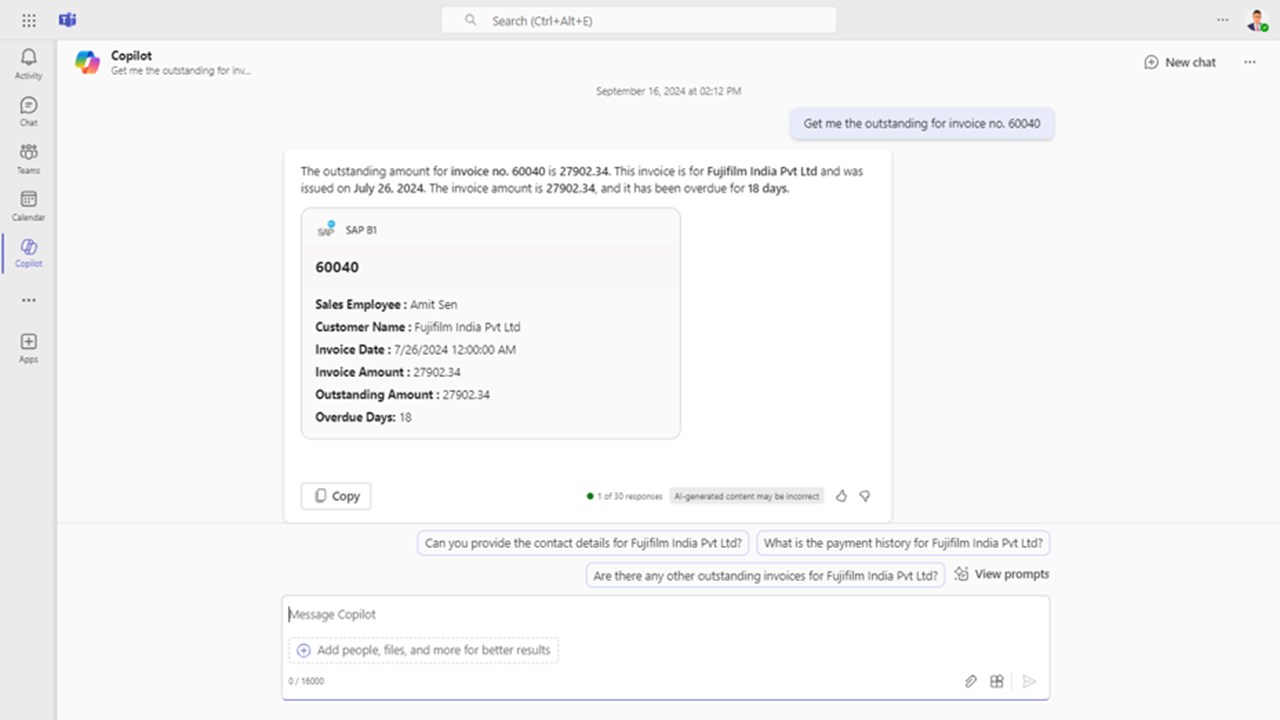The image size is (1280, 720).
Task: Select prompt about other outstanding invoices
Action: point(765,575)
